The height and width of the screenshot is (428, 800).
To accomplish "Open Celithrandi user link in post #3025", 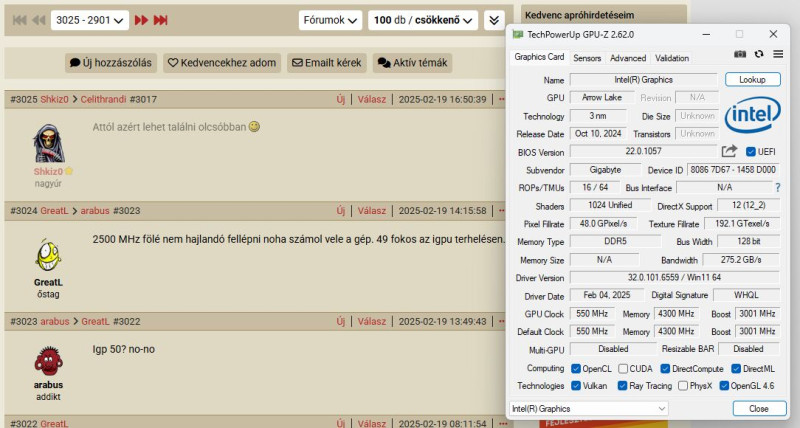I will click(x=103, y=99).
